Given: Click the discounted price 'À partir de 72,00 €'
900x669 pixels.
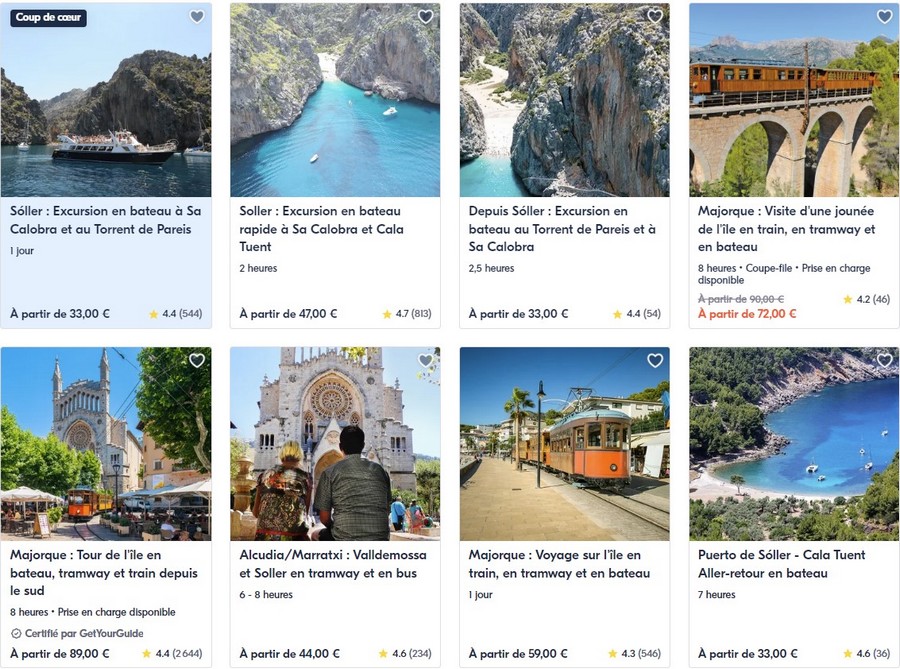Looking at the screenshot, I should 749,313.
